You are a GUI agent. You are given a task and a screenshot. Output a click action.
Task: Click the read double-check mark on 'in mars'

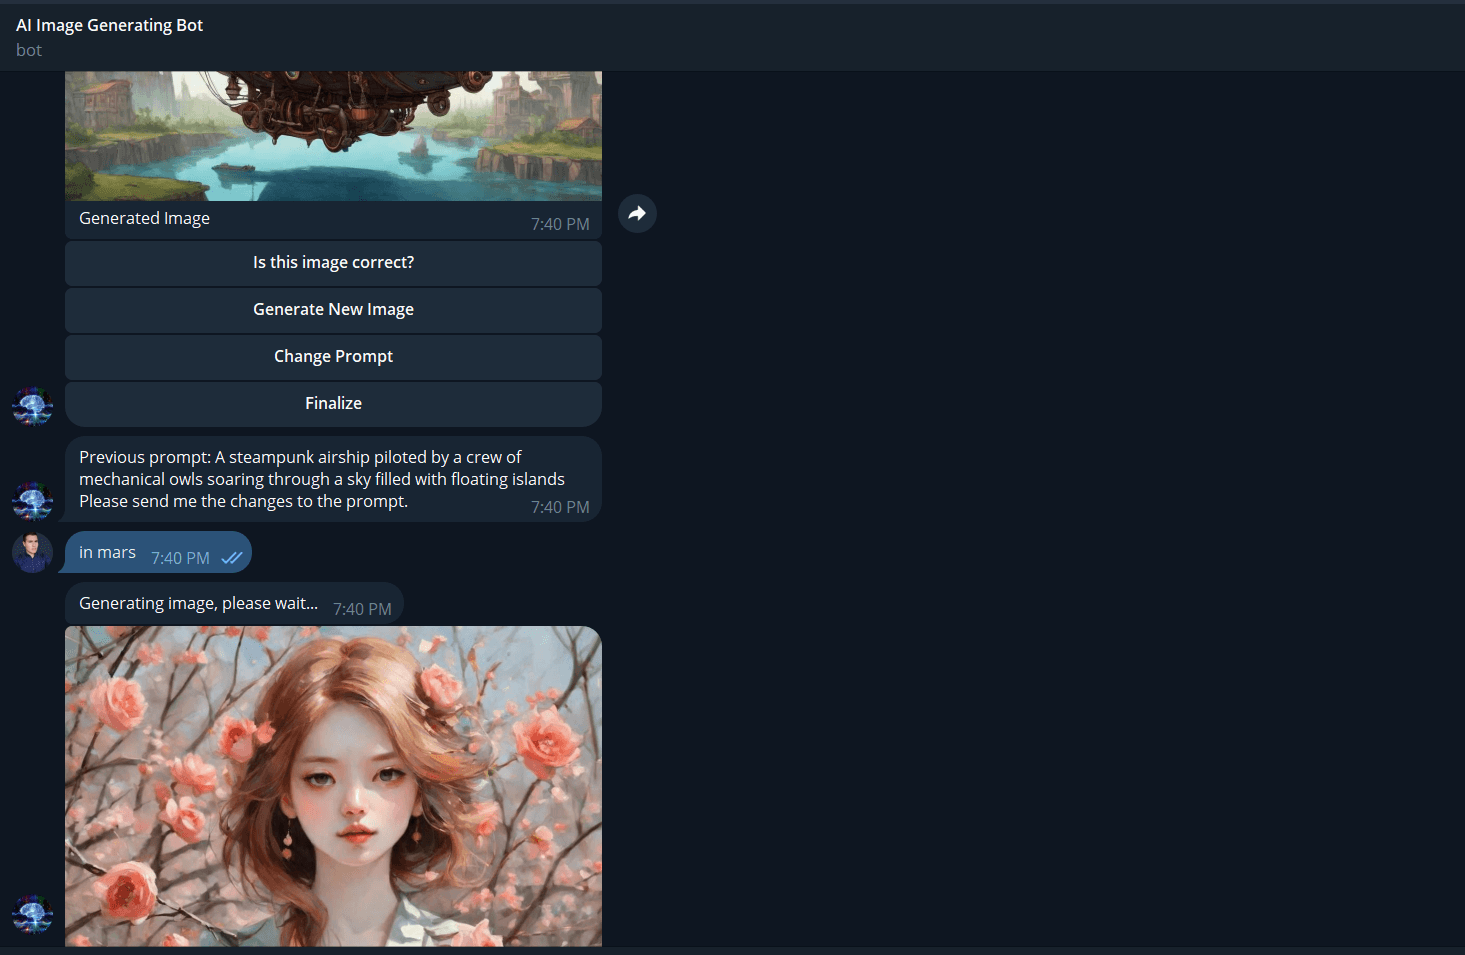click(232, 558)
